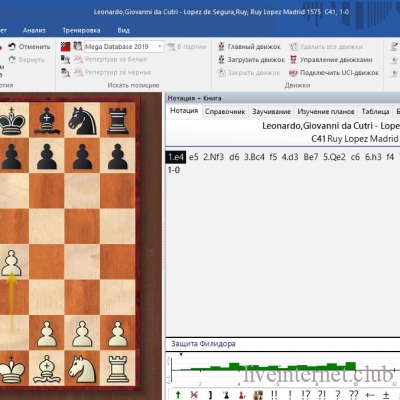Click the green up-arrow promote variation icon
The width and height of the screenshot is (400, 400).
click(178, 395)
